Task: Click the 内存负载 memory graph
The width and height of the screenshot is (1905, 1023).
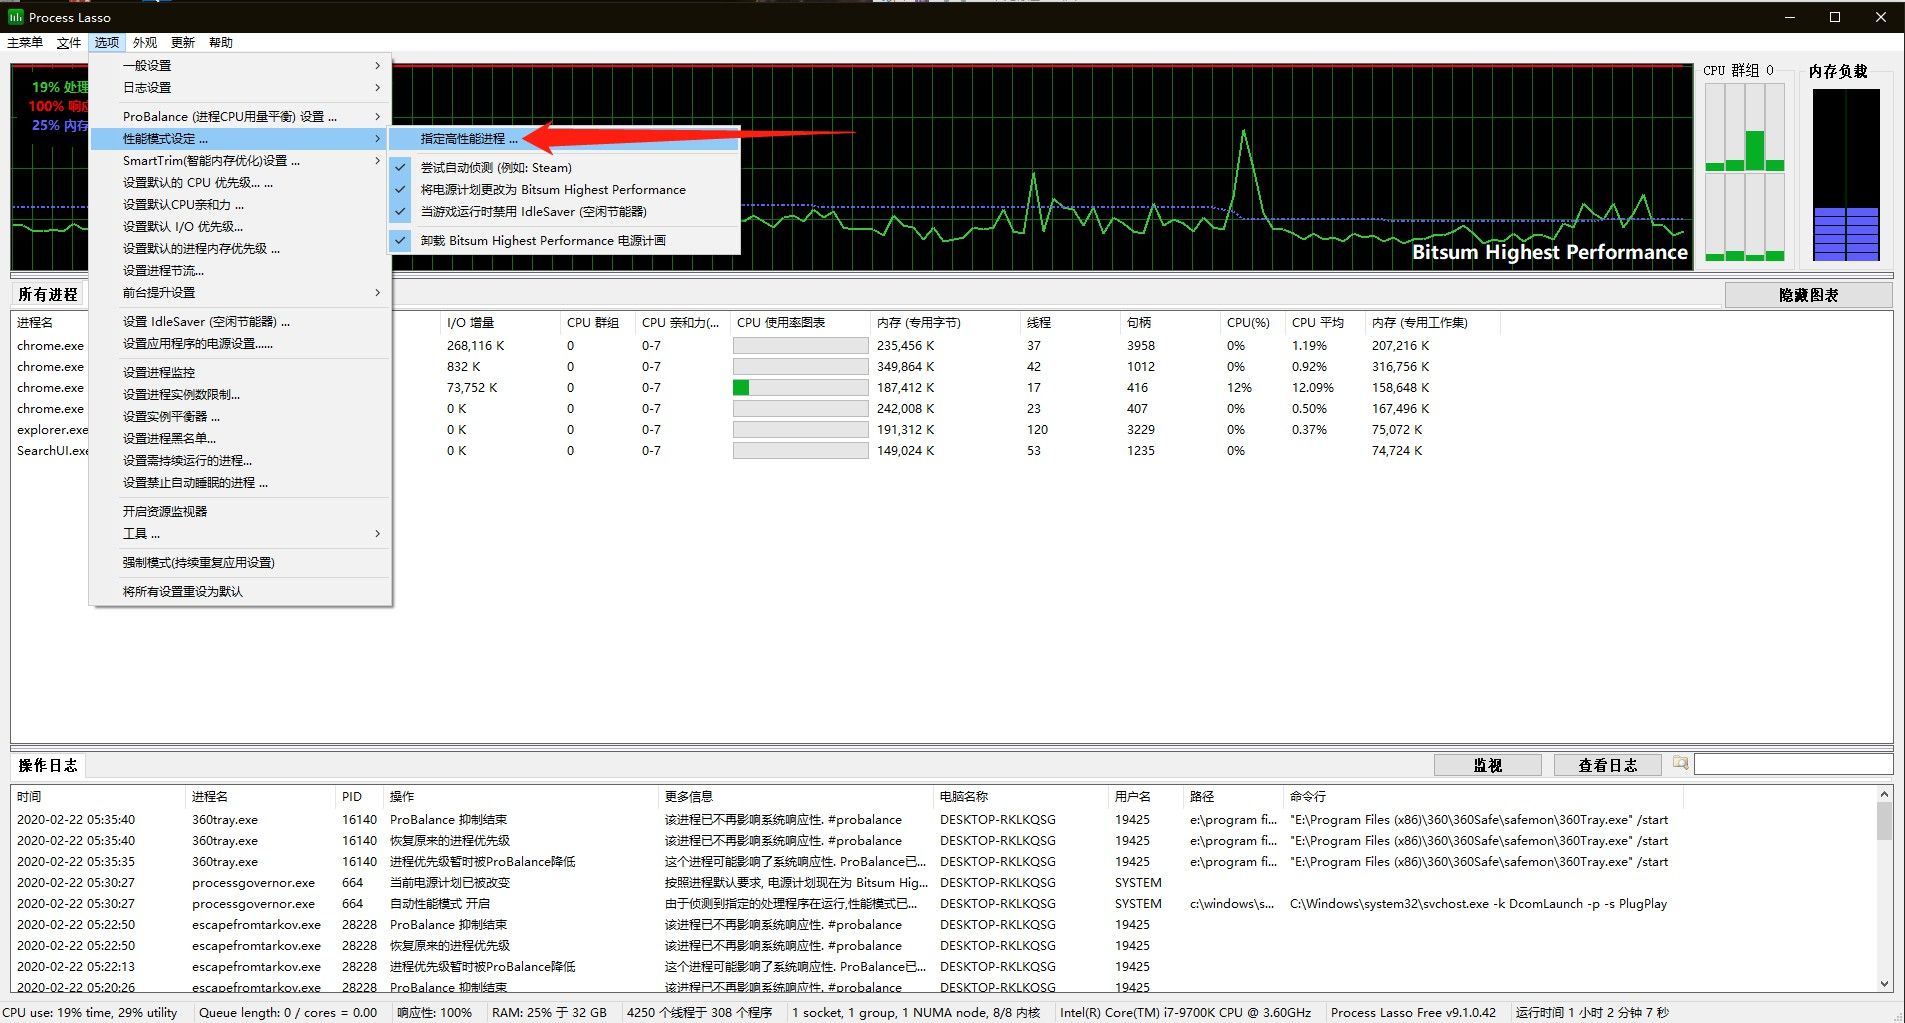Action: 1846,175
